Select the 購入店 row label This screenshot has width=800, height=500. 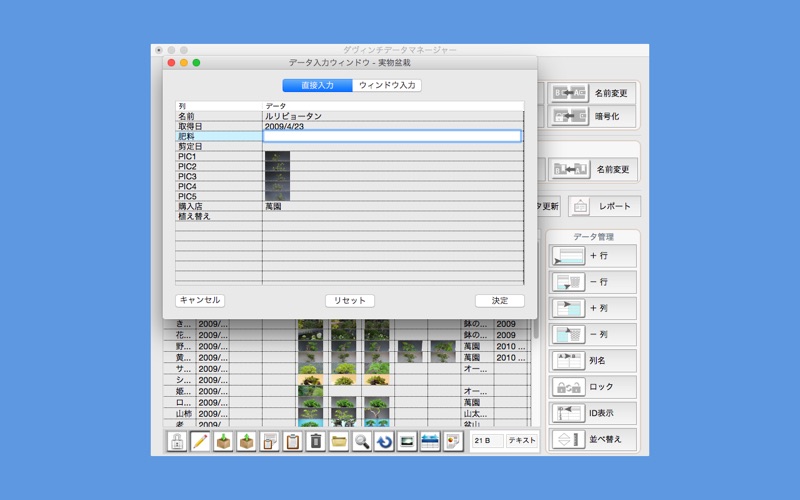(190, 206)
